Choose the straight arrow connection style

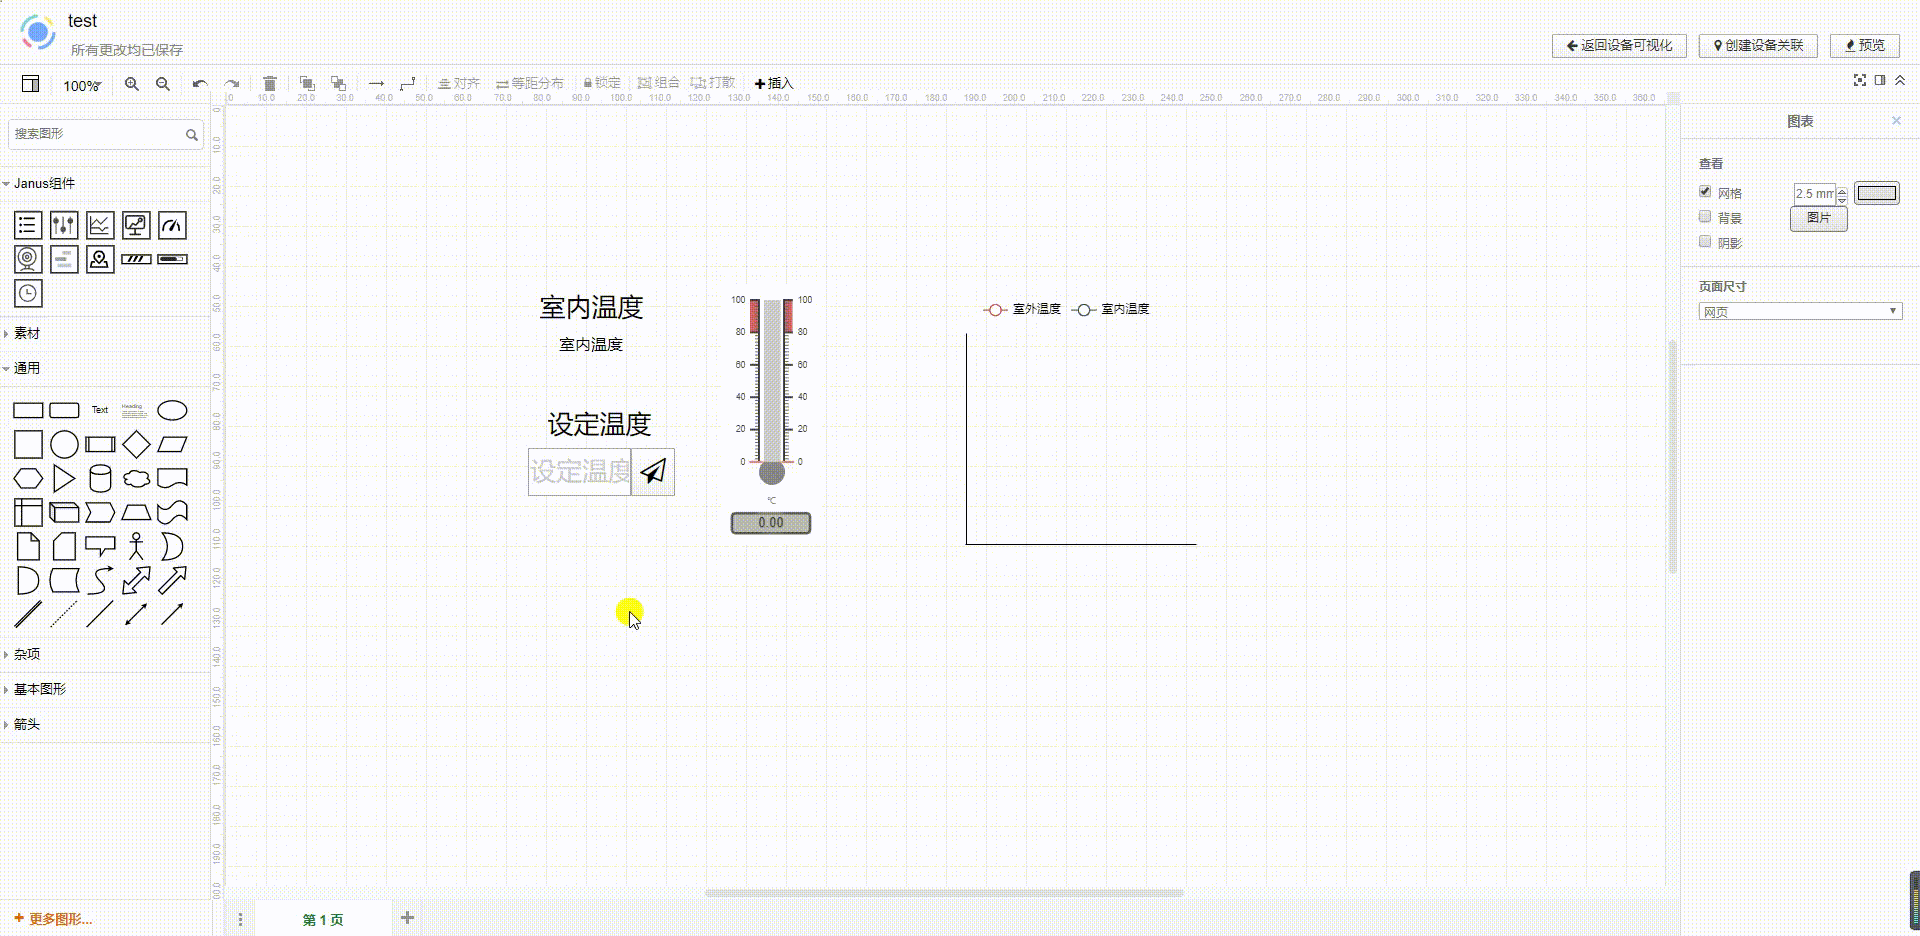coord(376,84)
